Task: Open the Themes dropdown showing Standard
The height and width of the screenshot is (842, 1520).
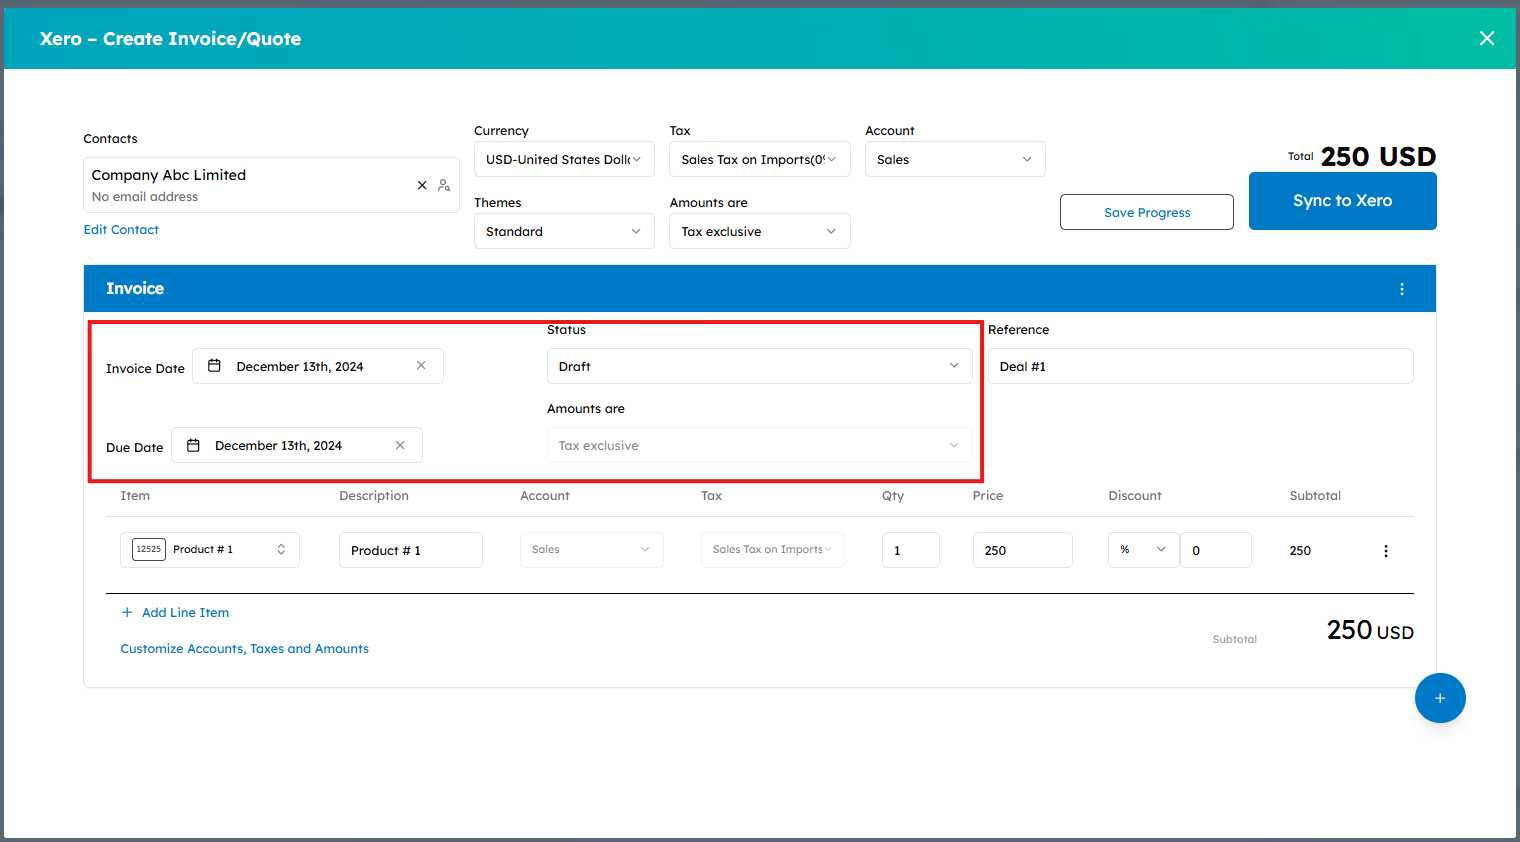Action: (563, 231)
